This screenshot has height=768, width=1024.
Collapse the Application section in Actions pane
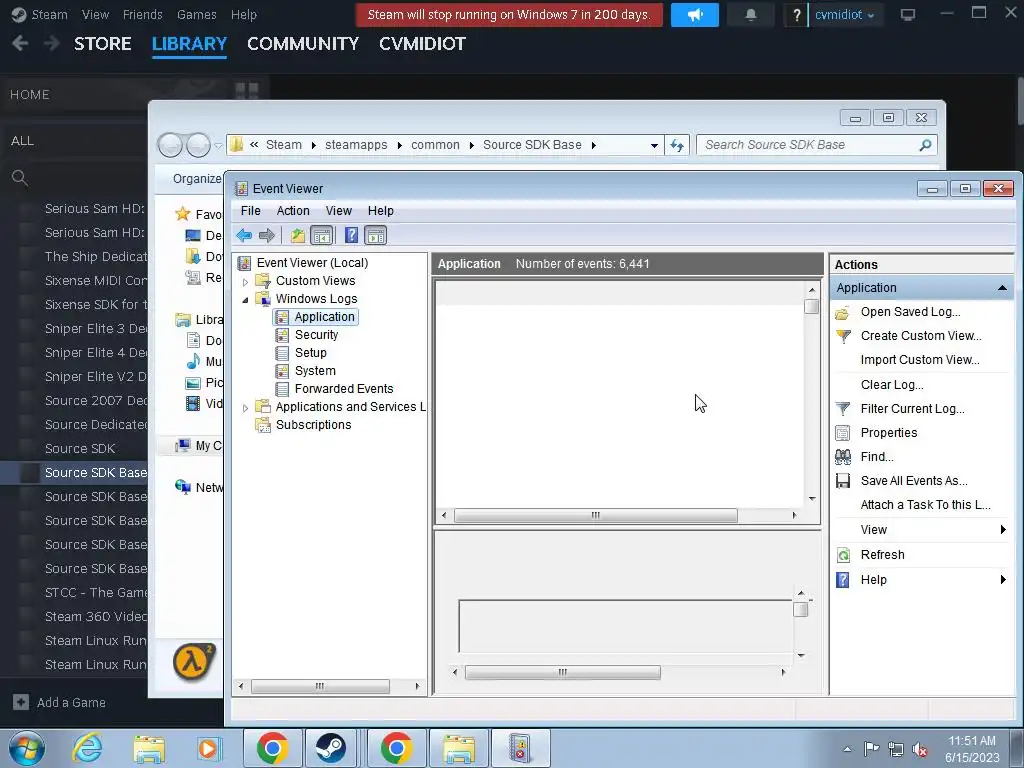point(1002,288)
